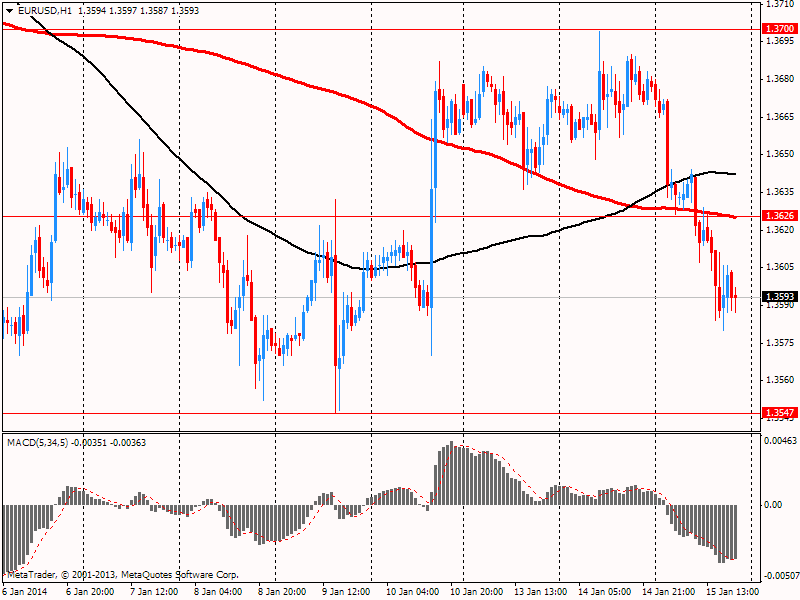Click the 8 Jan 20:00 time label
This screenshot has width=800, height=600.
282,591
